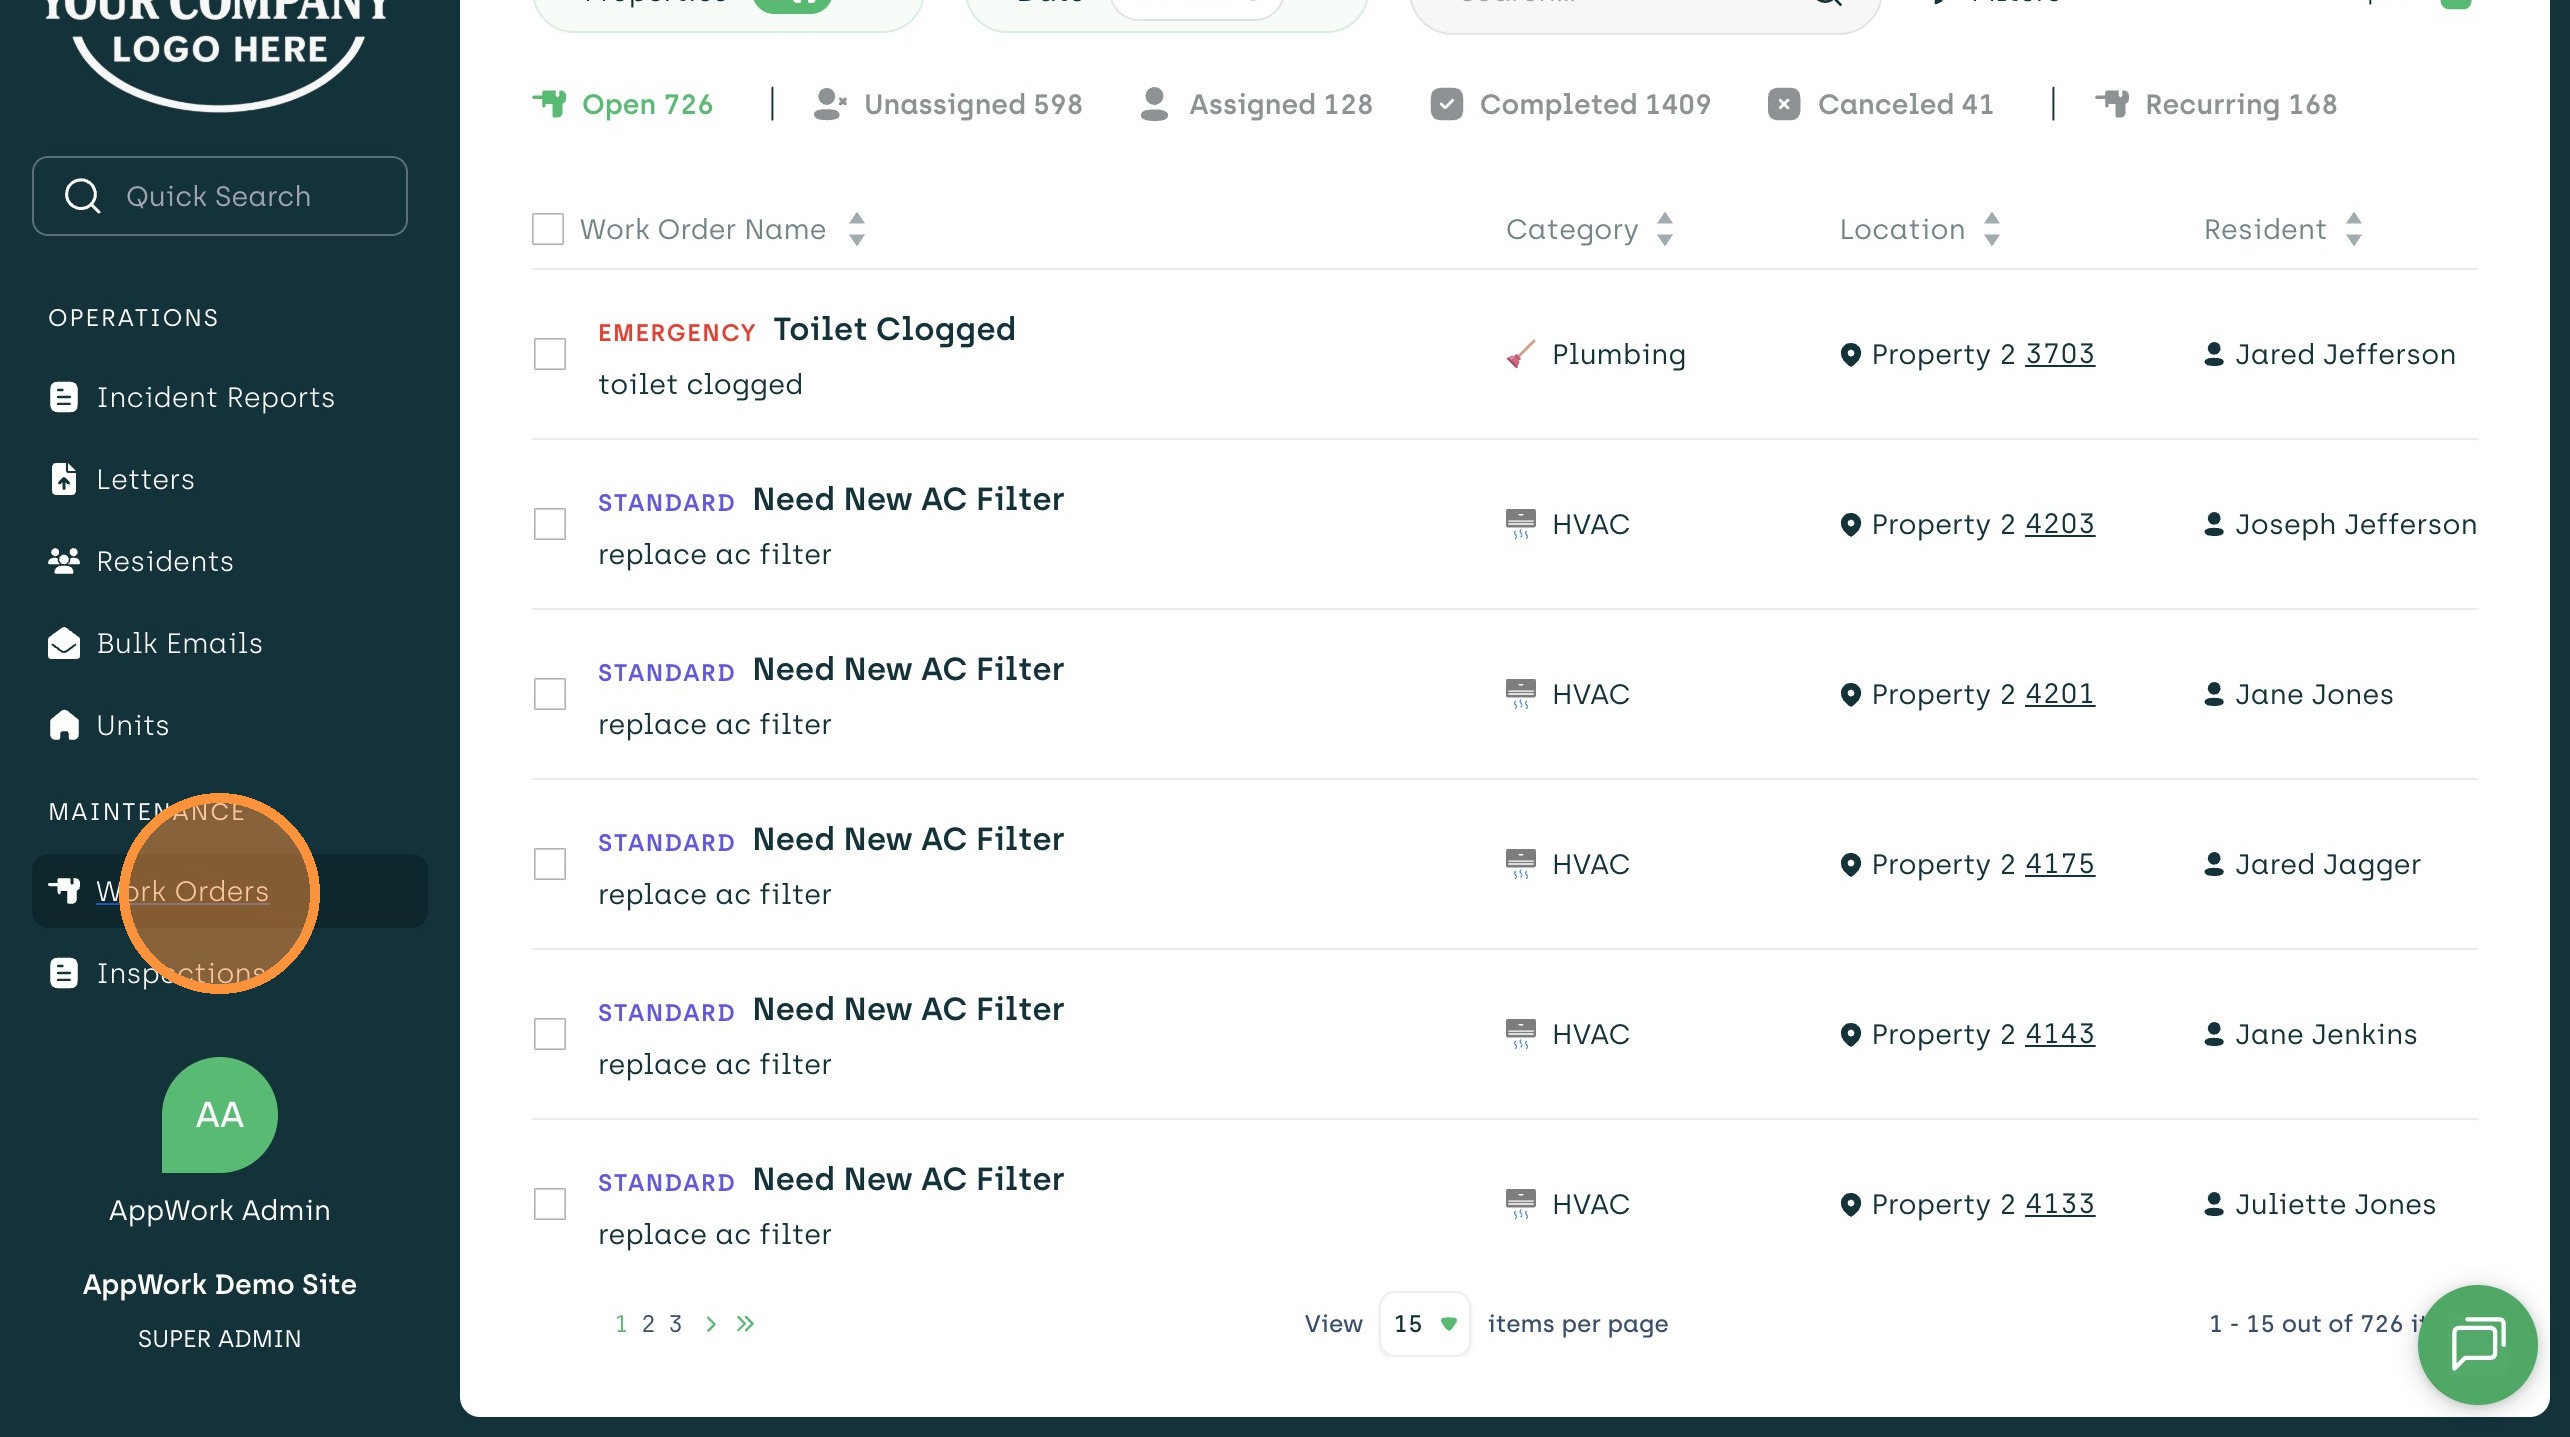The height and width of the screenshot is (1437, 2570).
Task: Open the items per page dropdown
Action: coord(1424,1324)
